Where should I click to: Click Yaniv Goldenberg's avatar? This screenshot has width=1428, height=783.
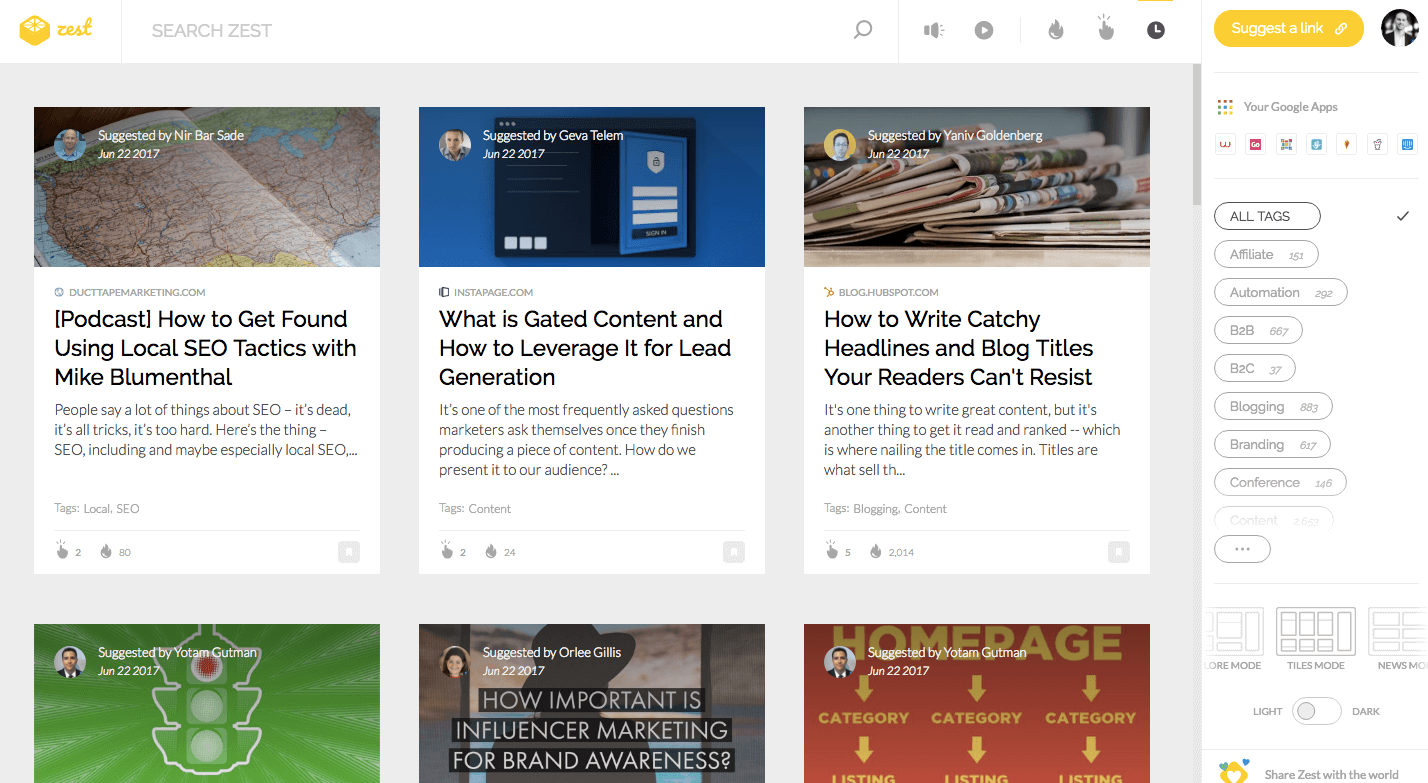(x=840, y=145)
